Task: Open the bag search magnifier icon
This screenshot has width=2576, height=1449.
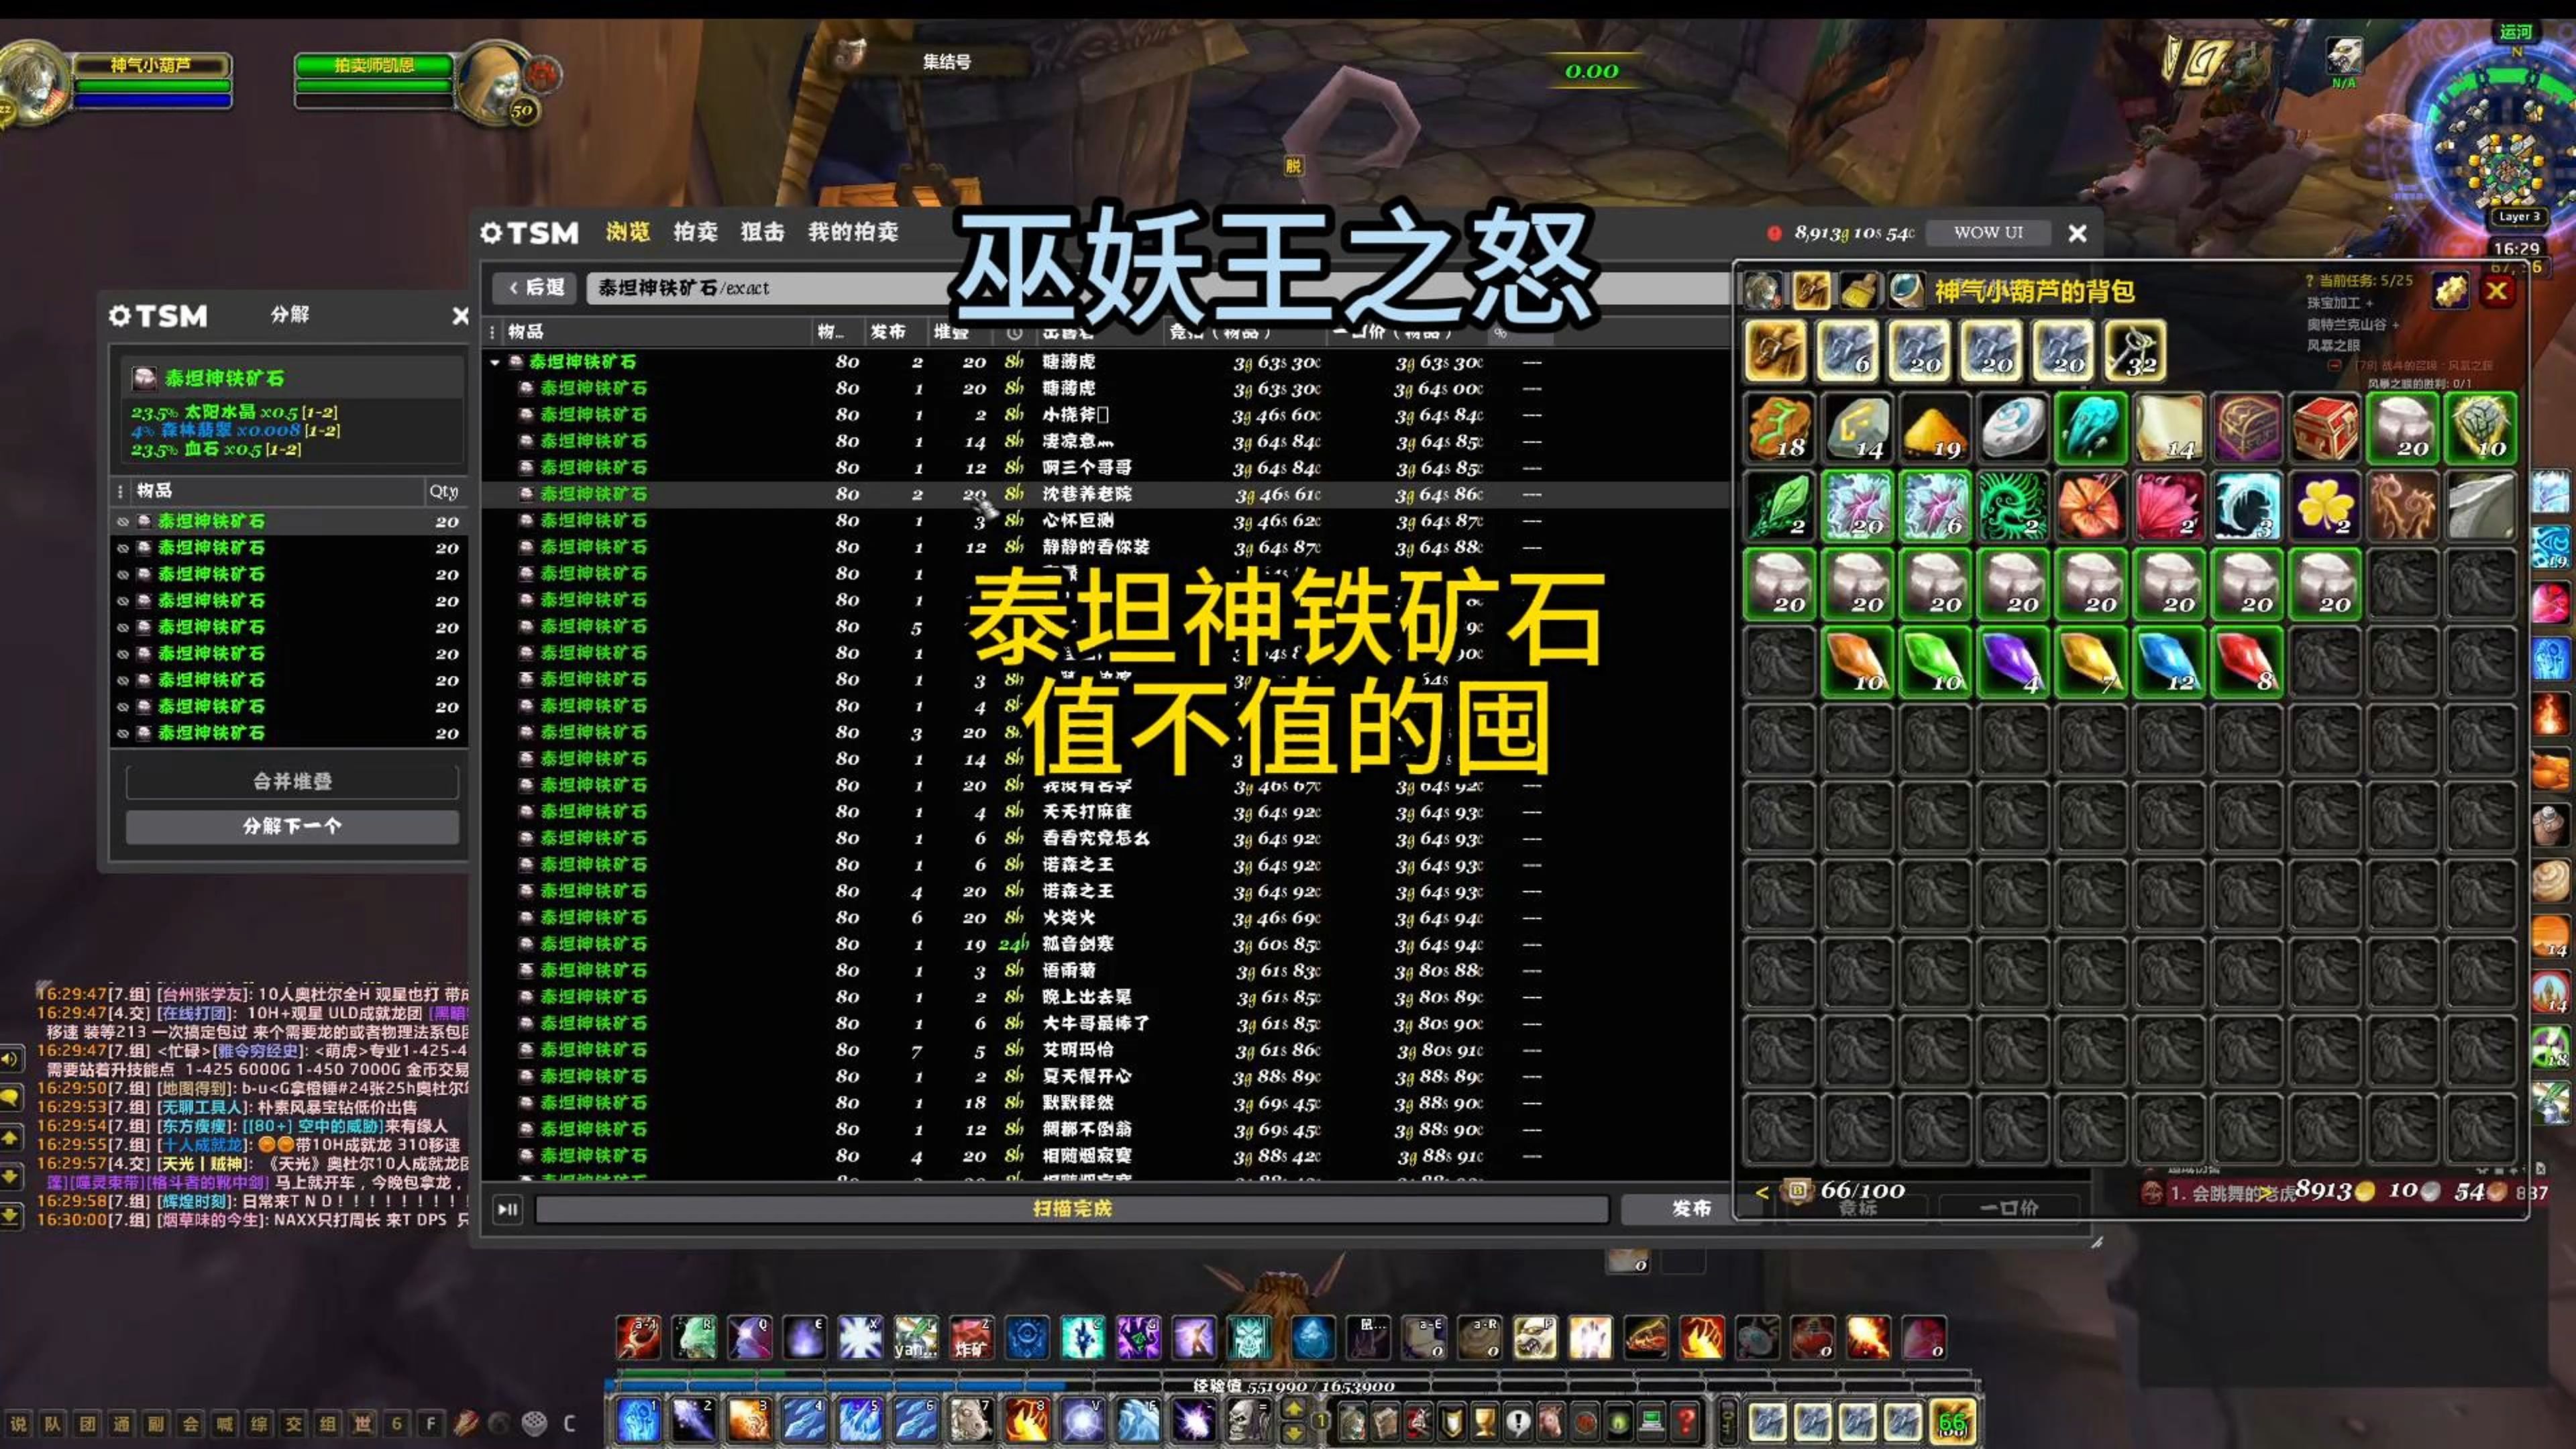Action: 1906,291
